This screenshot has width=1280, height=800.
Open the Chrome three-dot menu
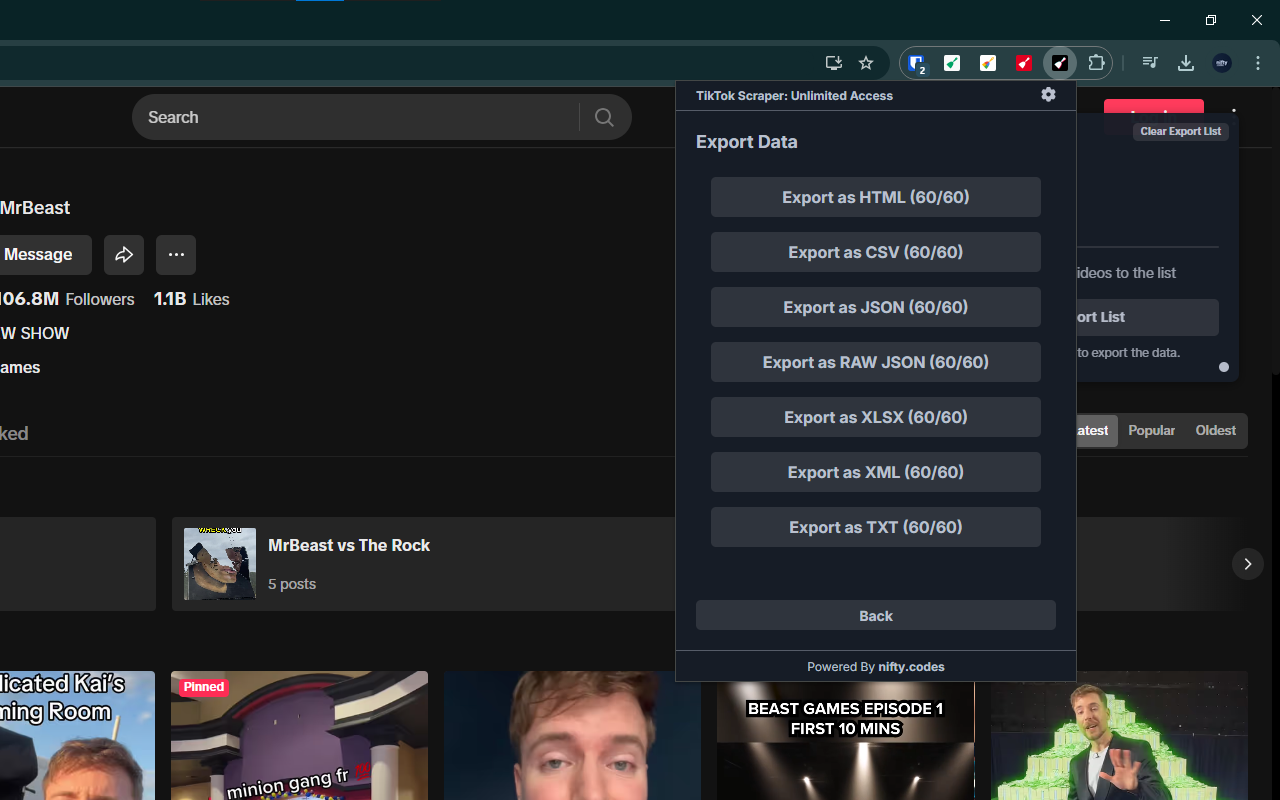pyautogui.click(x=1257, y=63)
